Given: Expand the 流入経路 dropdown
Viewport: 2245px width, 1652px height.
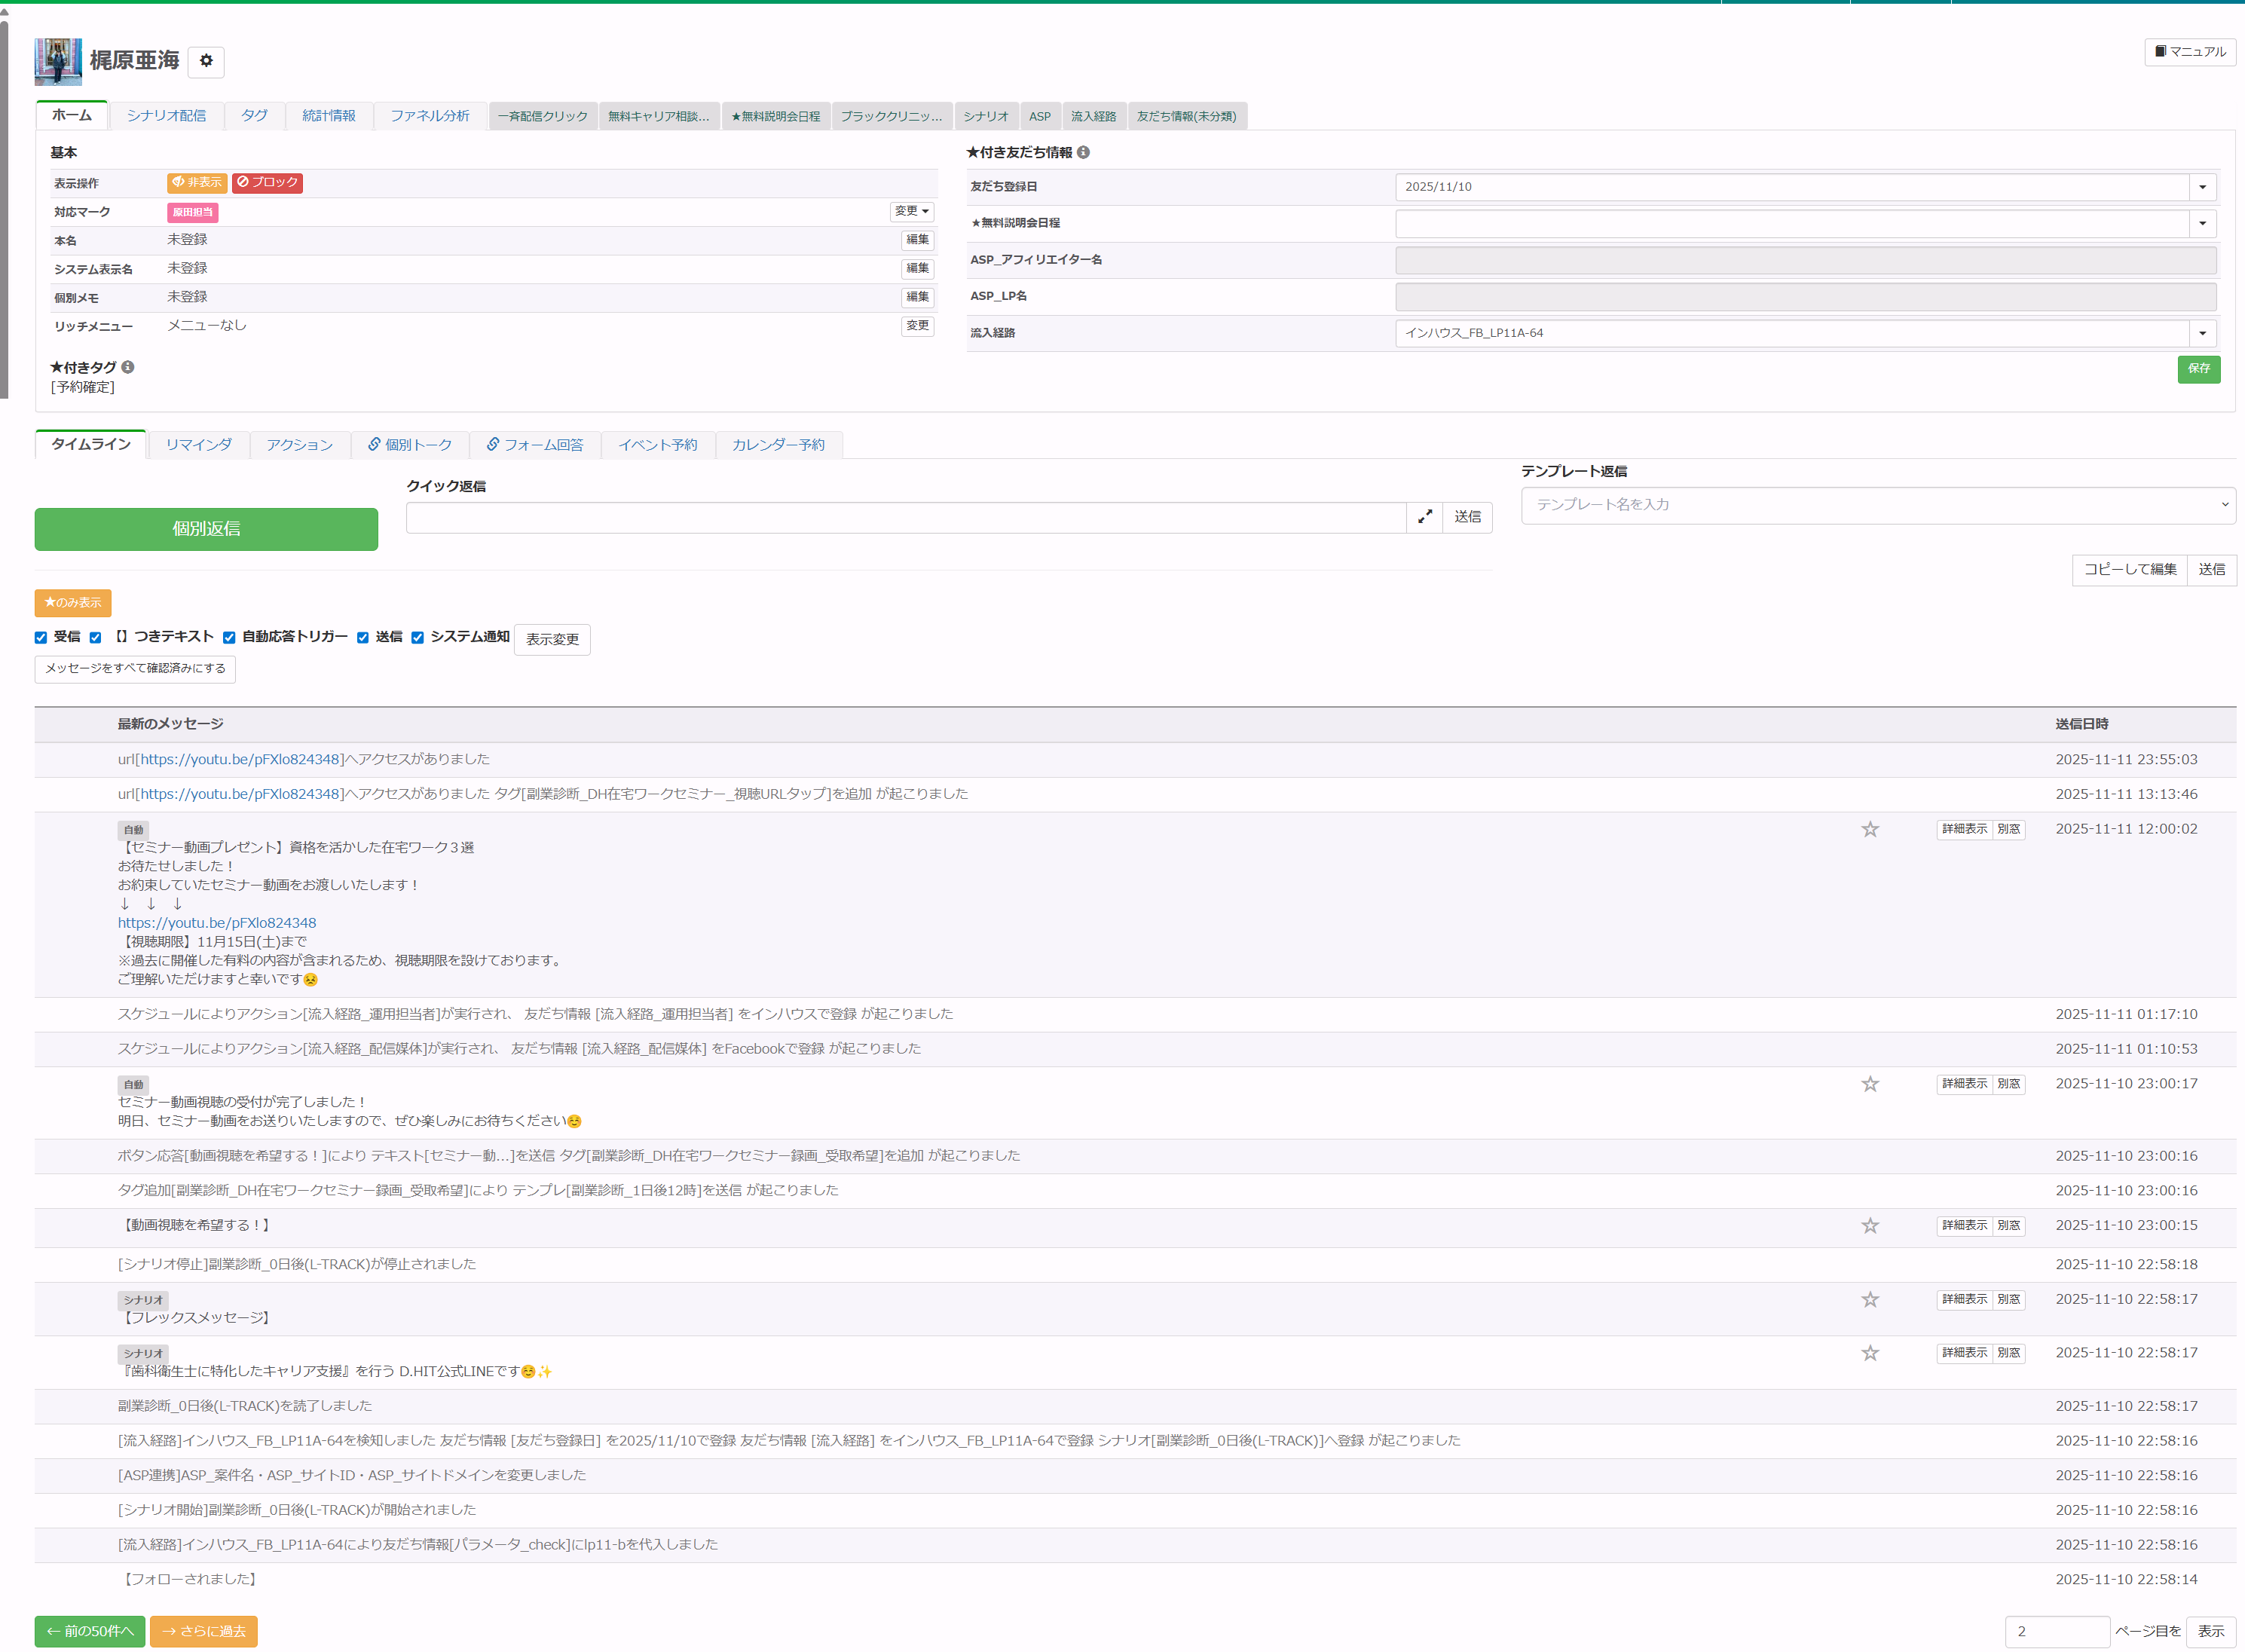Looking at the screenshot, I should [x=2202, y=333].
